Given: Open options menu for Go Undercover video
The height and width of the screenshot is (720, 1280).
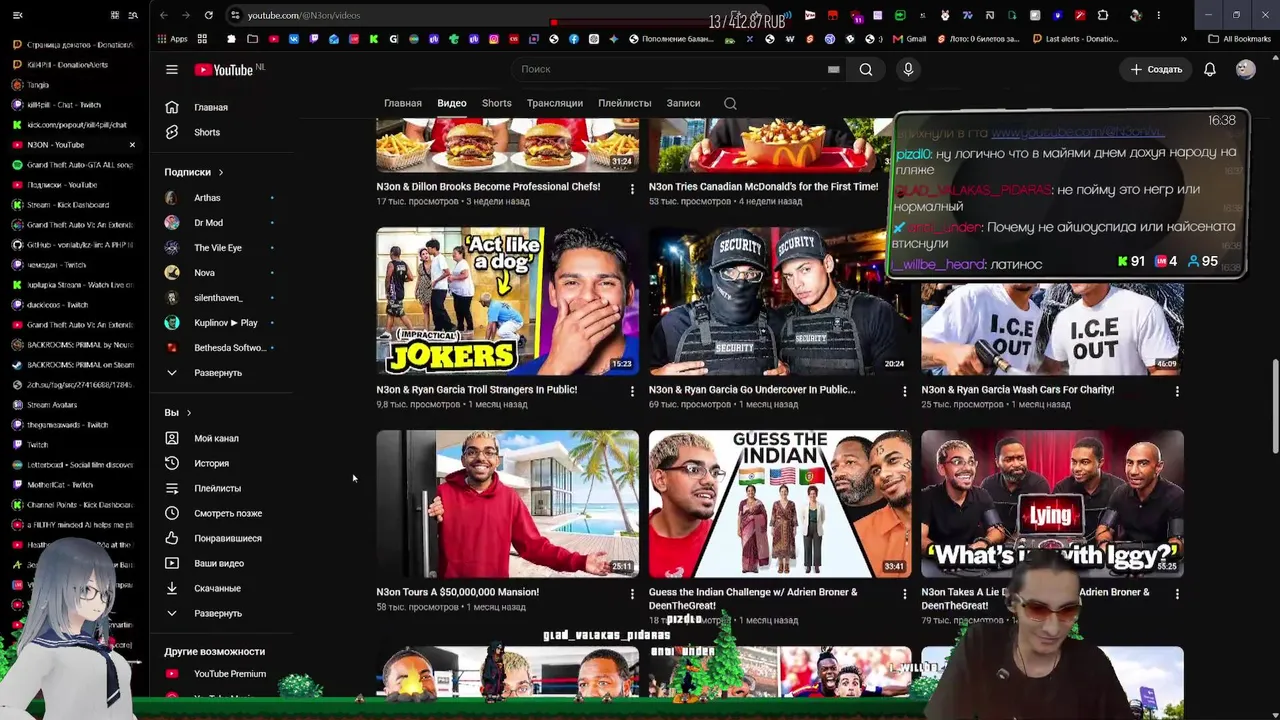Looking at the screenshot, I should coord(904,391).
